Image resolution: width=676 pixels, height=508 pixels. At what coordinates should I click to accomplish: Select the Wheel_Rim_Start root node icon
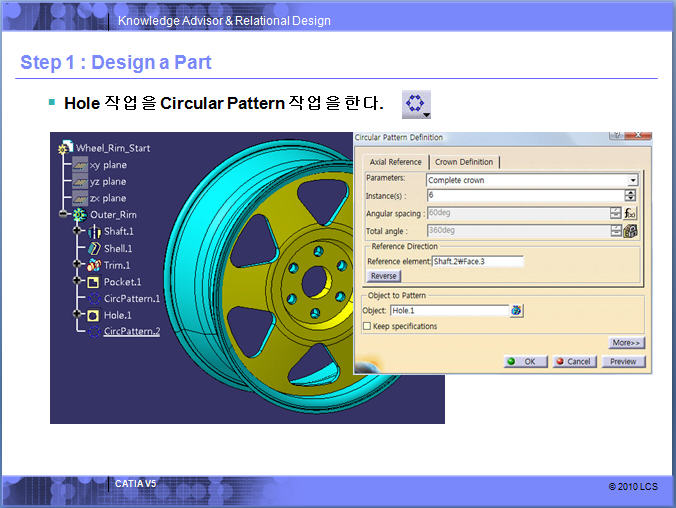pos(65,147)
